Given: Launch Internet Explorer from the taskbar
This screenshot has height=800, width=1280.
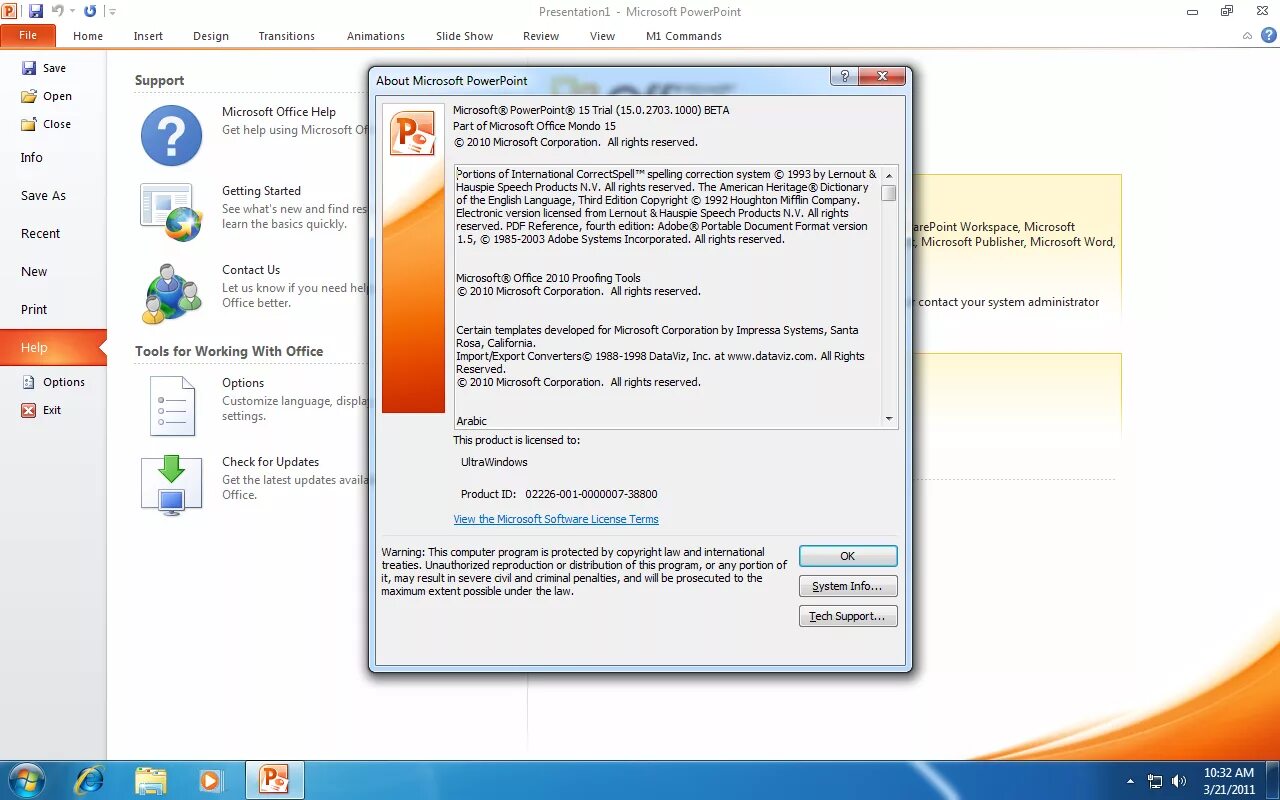Looking at the screenshot, I should coord(90,780).
